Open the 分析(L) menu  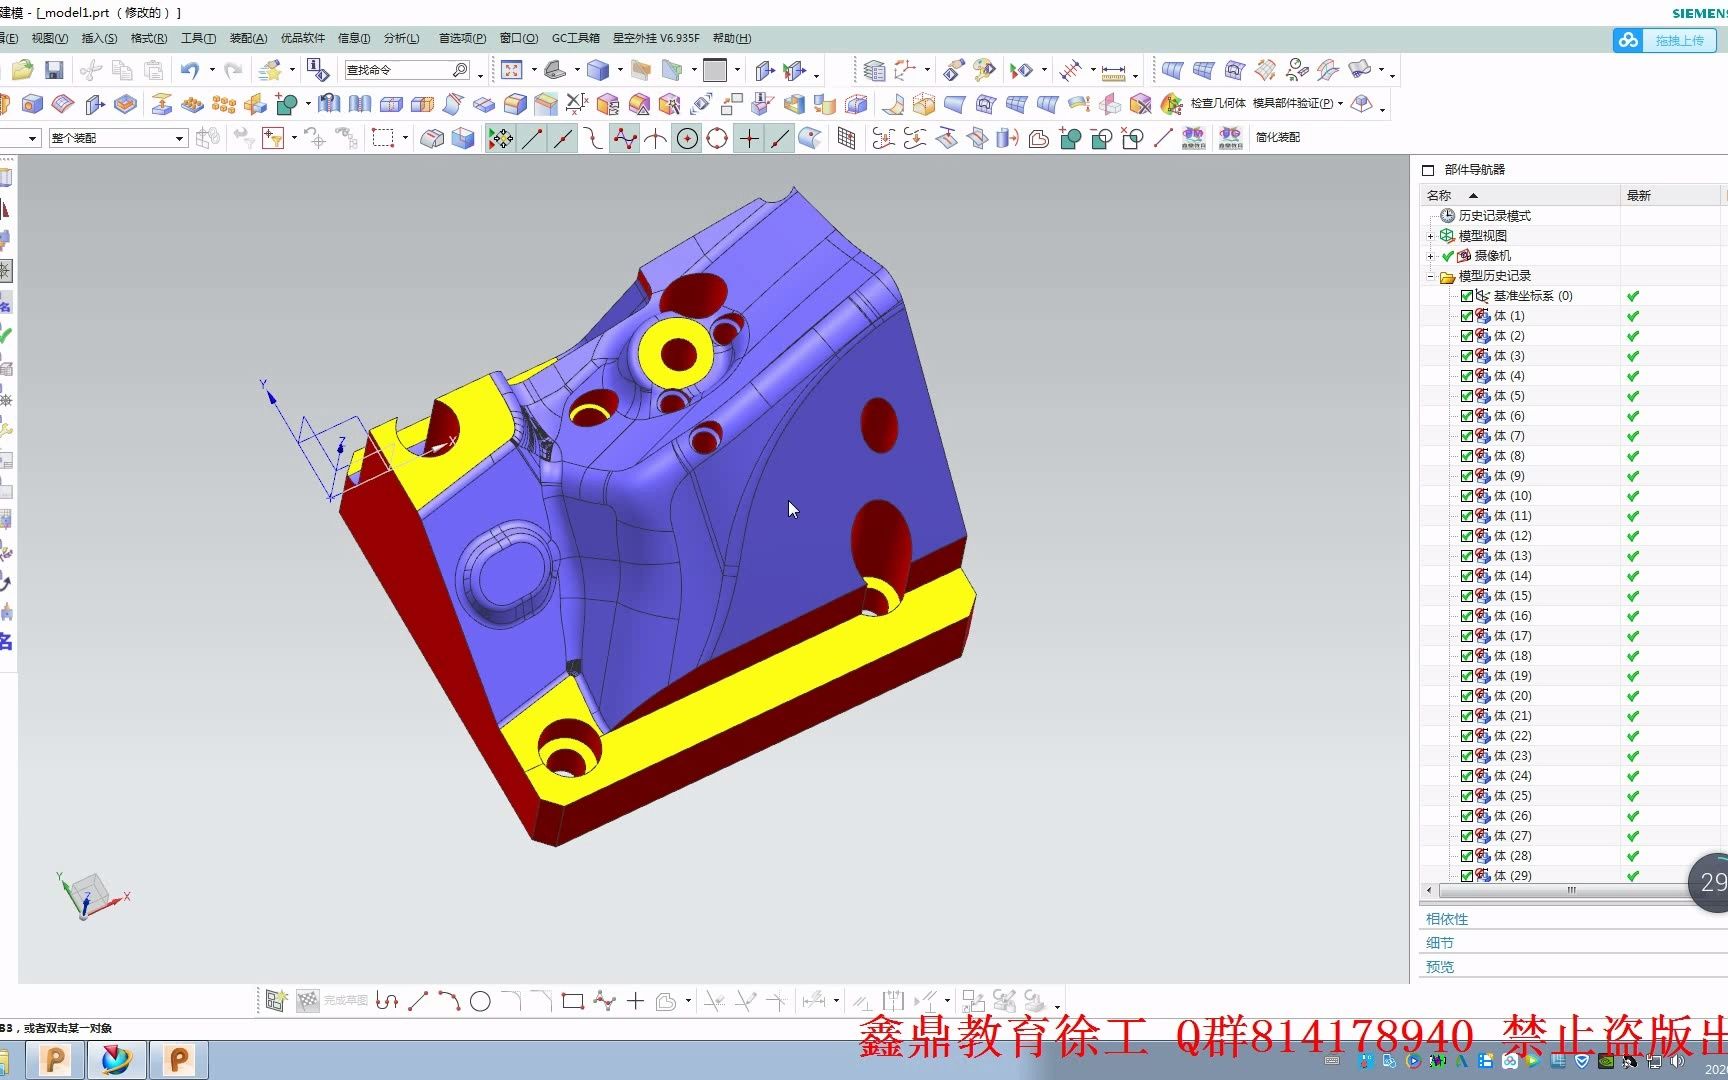402,38
